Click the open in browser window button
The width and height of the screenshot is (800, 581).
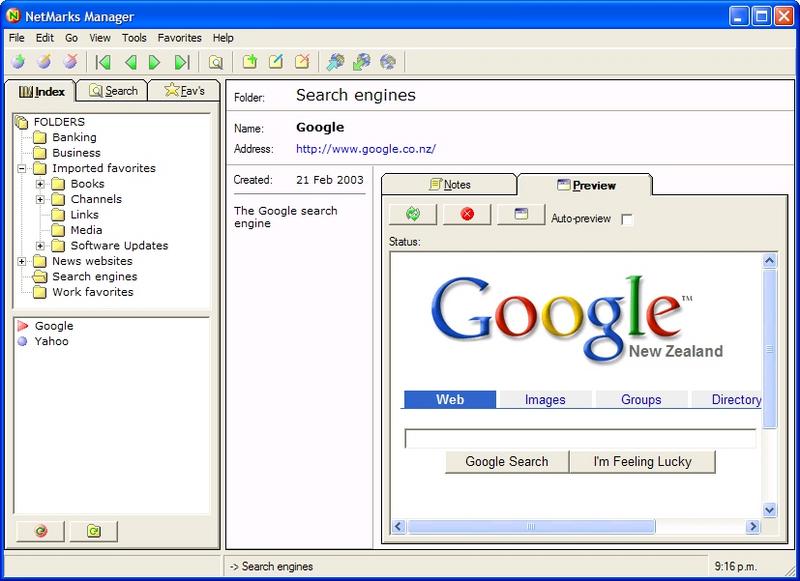[521, 214]
